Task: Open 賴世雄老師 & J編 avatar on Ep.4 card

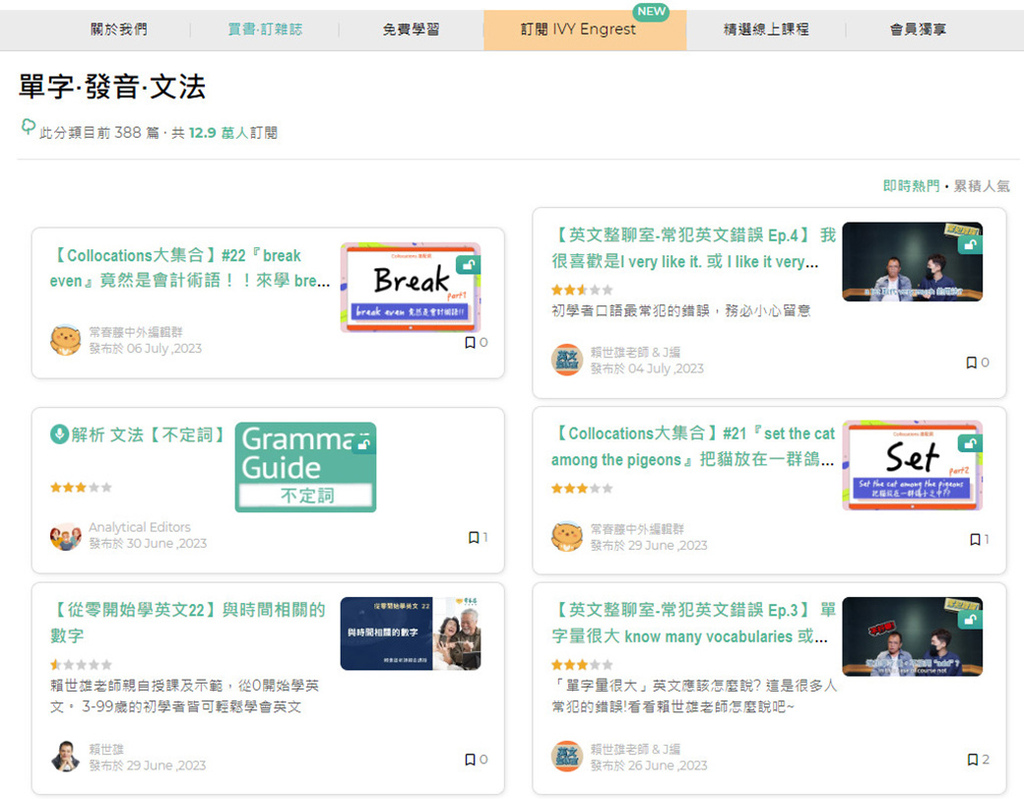Action: 567,359
